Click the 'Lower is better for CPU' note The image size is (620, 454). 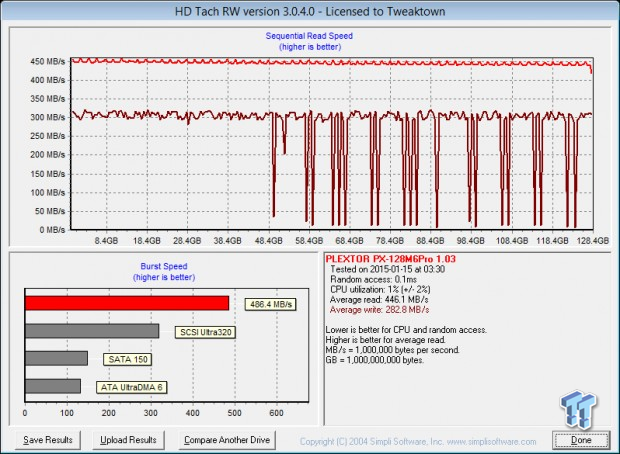click(x=406, y=330)
